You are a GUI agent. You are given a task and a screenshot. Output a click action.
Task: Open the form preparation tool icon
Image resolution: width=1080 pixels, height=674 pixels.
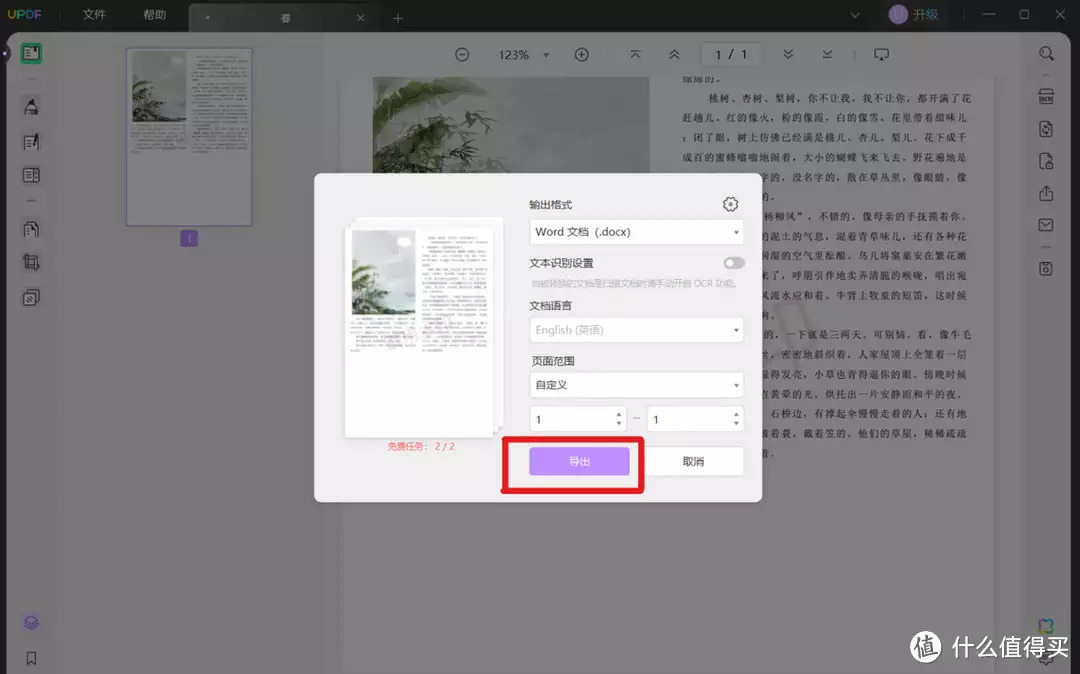pos(31,176)
